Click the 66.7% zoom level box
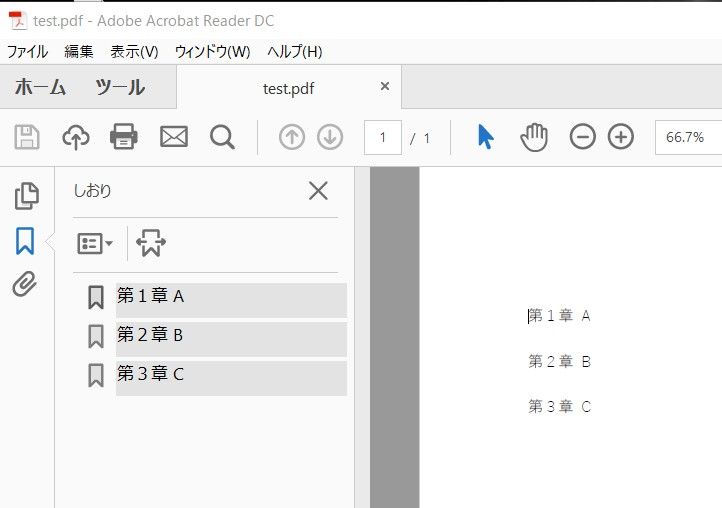Screen dimensions: 722x508 click(x=688, y=137)
